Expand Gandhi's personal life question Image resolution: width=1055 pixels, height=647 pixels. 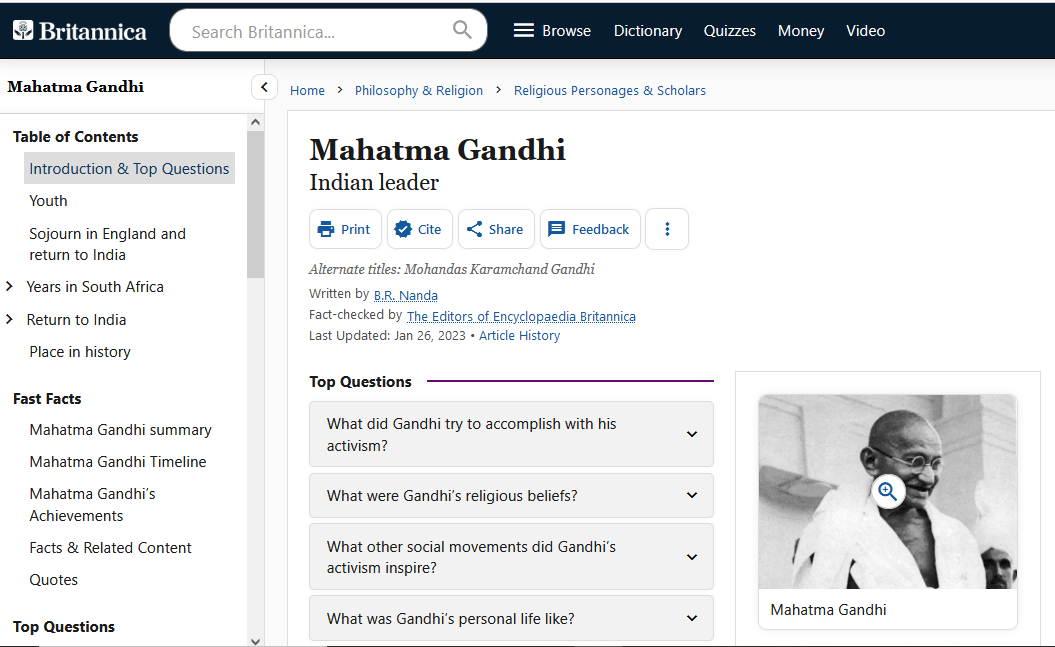(511, 618)
